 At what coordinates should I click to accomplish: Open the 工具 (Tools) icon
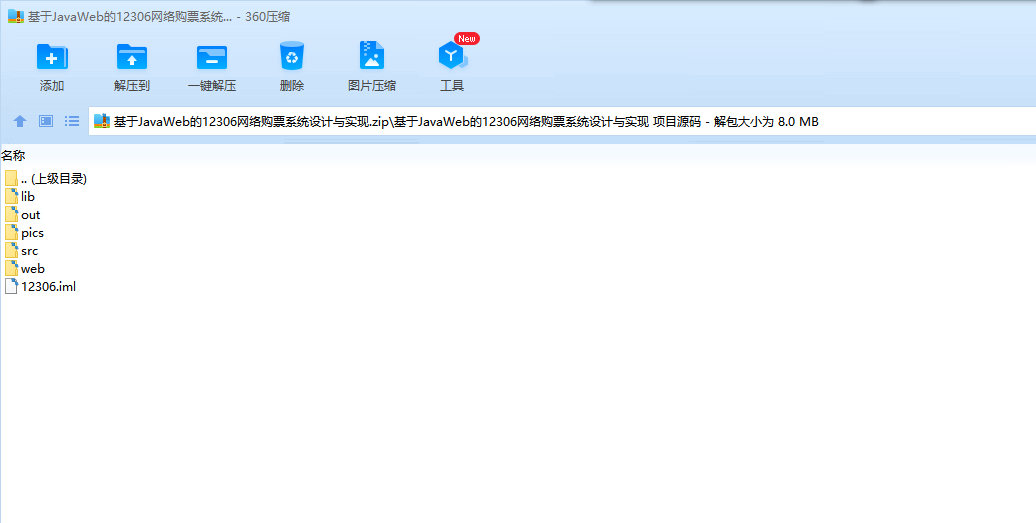click(x=452, y=56)
